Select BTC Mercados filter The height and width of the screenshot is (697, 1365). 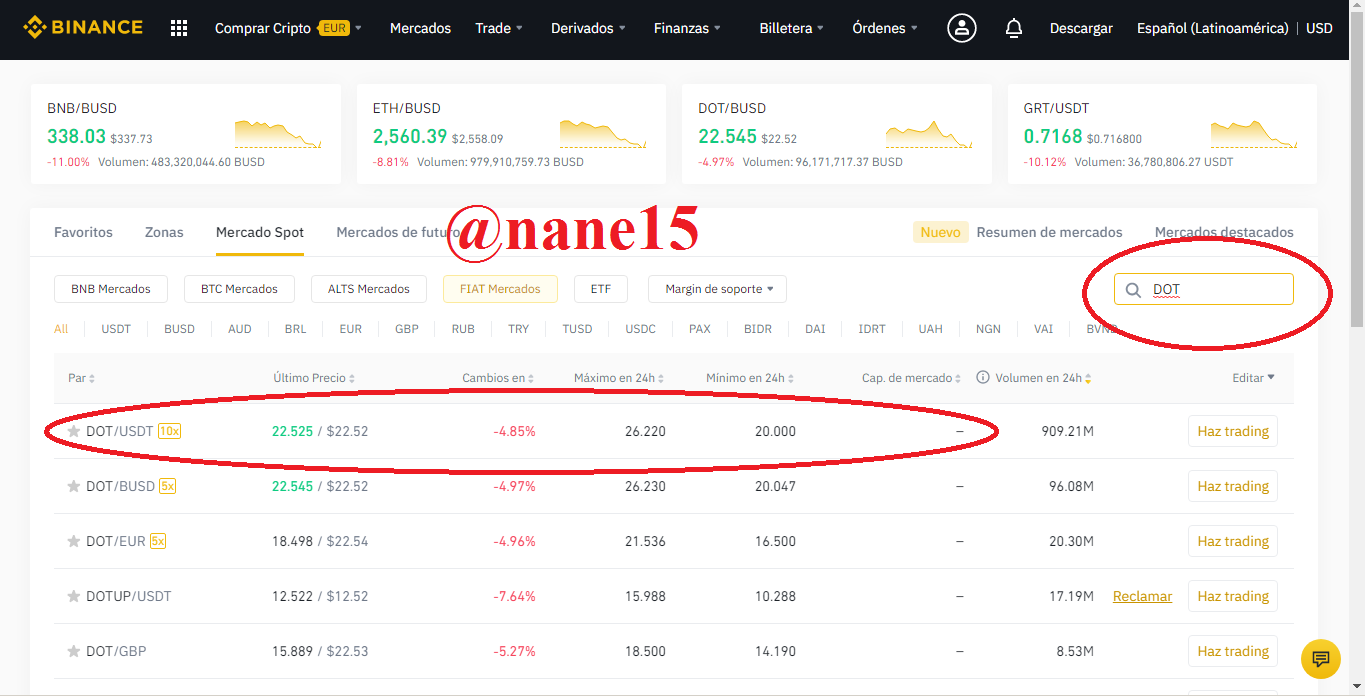click(239, 289)
